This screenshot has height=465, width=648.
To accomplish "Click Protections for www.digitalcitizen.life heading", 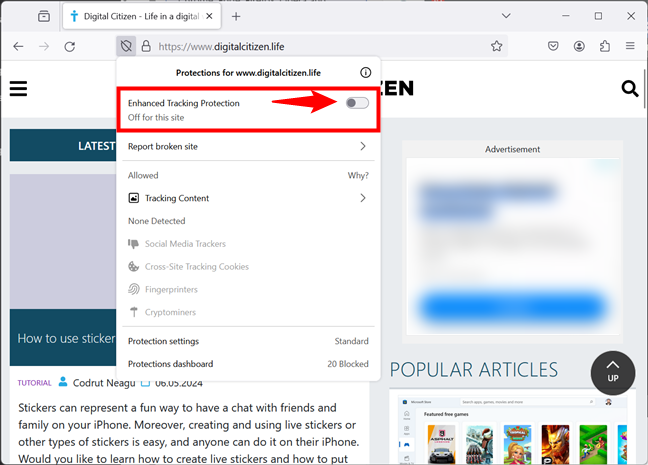I will [248, 73].
